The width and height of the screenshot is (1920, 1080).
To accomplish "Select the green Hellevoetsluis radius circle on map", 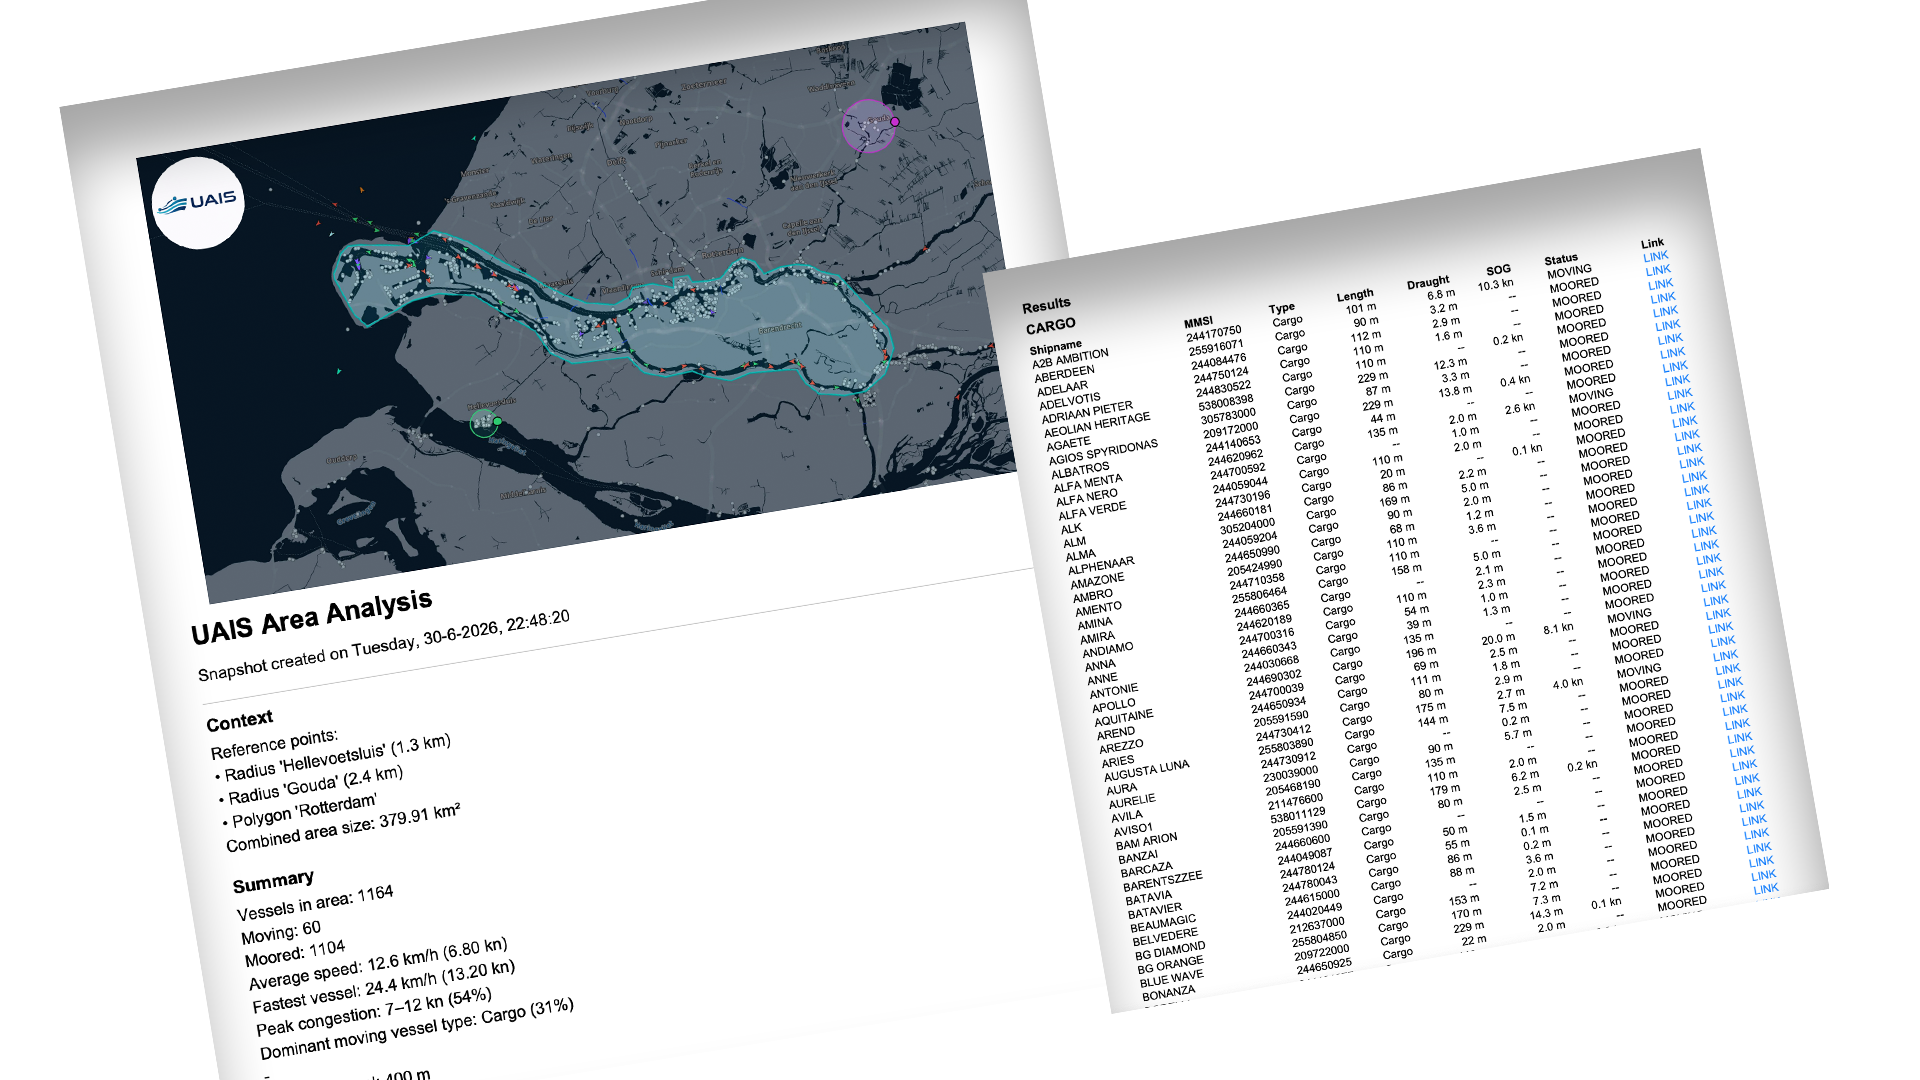I will (x=485, y=423).
